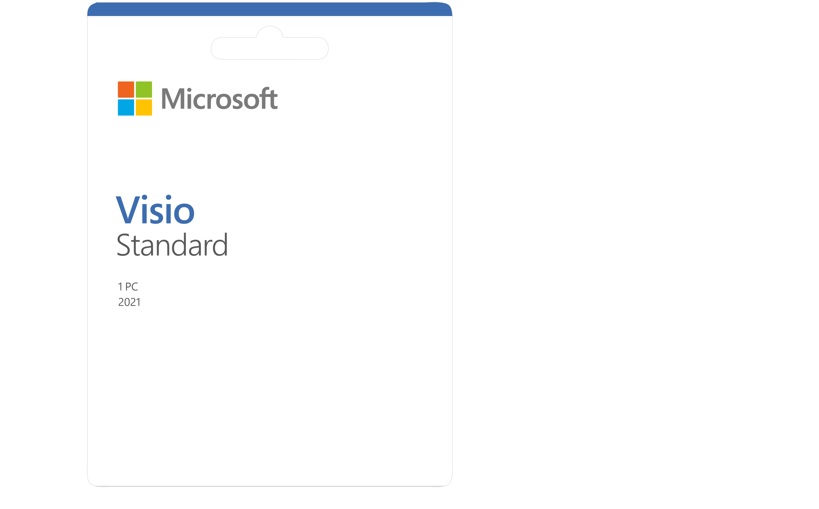Click the 1 PC license label
Image resolution: width=819 pixels, height=509 pixels.
point(128,287)
